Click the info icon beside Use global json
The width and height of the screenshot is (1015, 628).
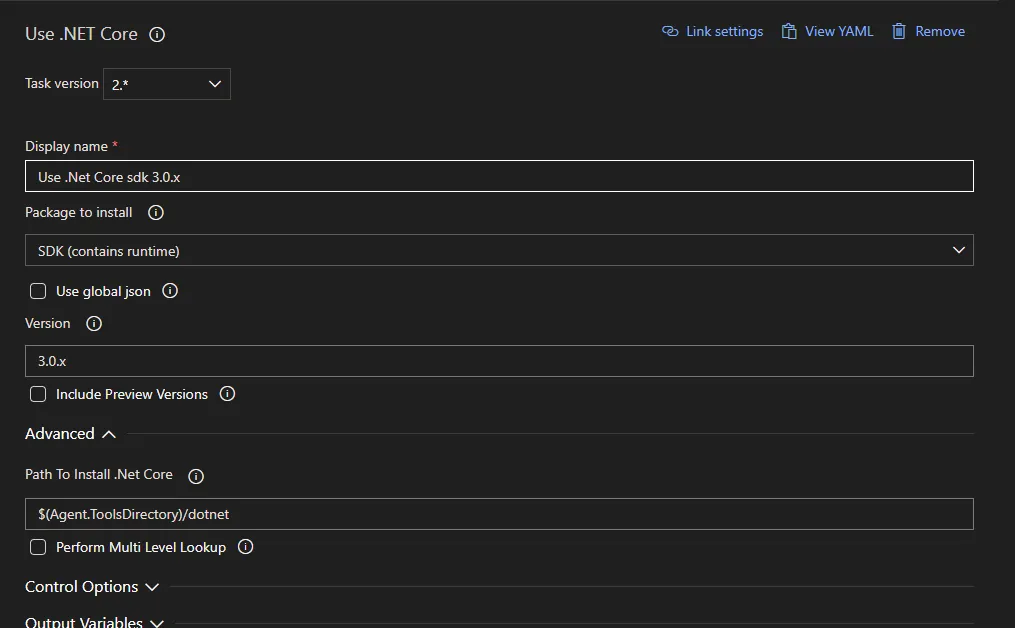tap(170, 291)
